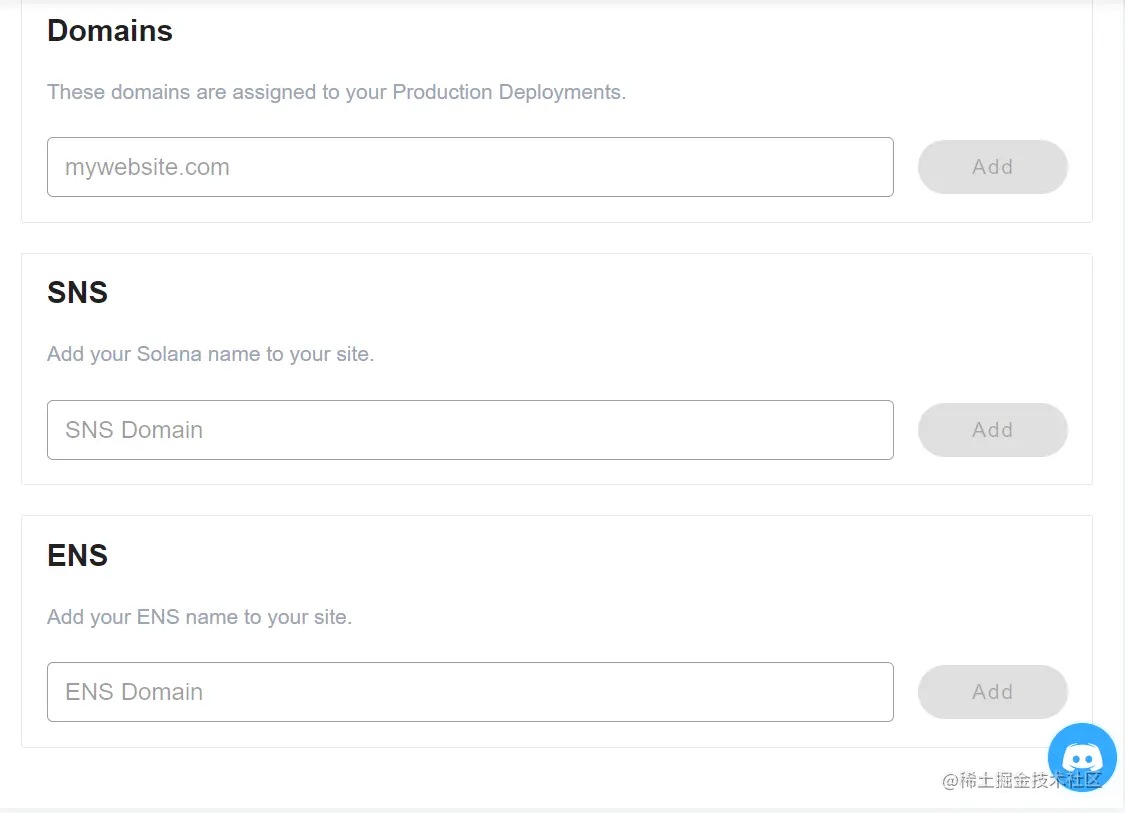This screenshot has width=1125, height=813.
Task: Click the Domains section heading
Action: (x=110, y=31)
